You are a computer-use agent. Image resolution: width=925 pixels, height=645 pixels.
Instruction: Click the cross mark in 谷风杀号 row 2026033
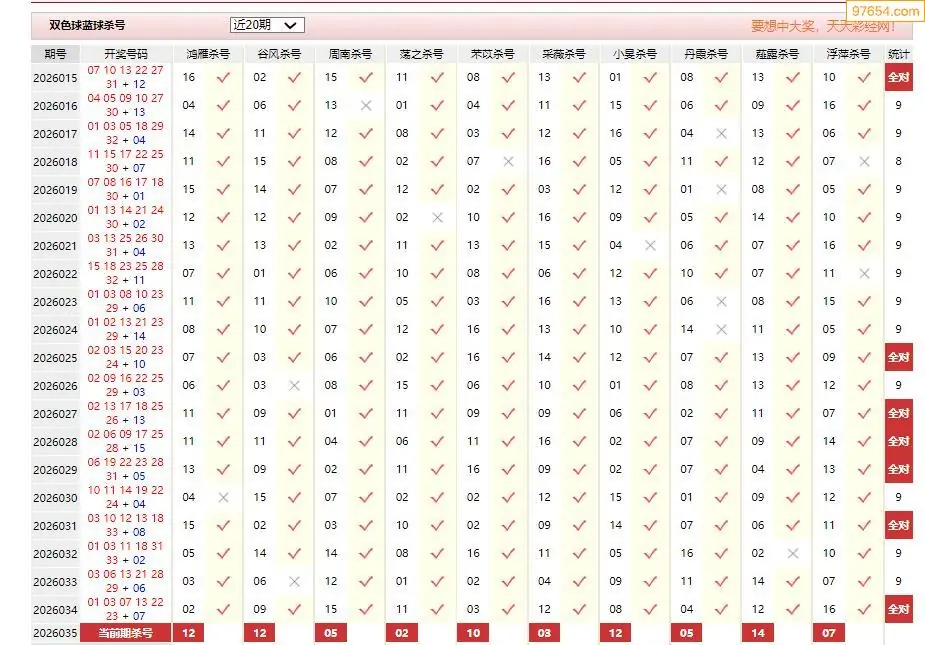pyautogui.click(x=294, y=581)
